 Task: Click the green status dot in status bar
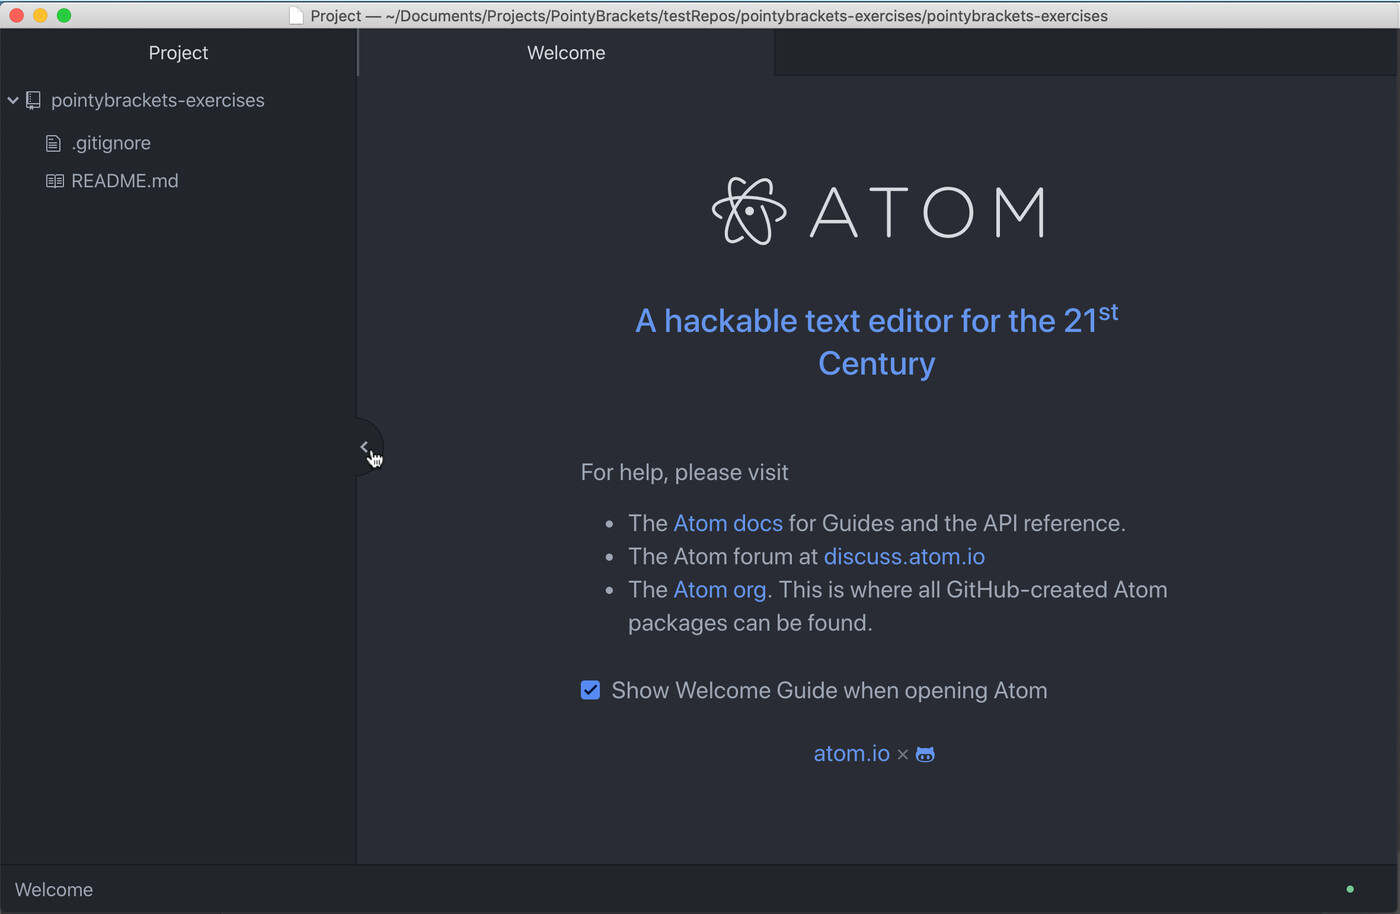pos(1350,889)
